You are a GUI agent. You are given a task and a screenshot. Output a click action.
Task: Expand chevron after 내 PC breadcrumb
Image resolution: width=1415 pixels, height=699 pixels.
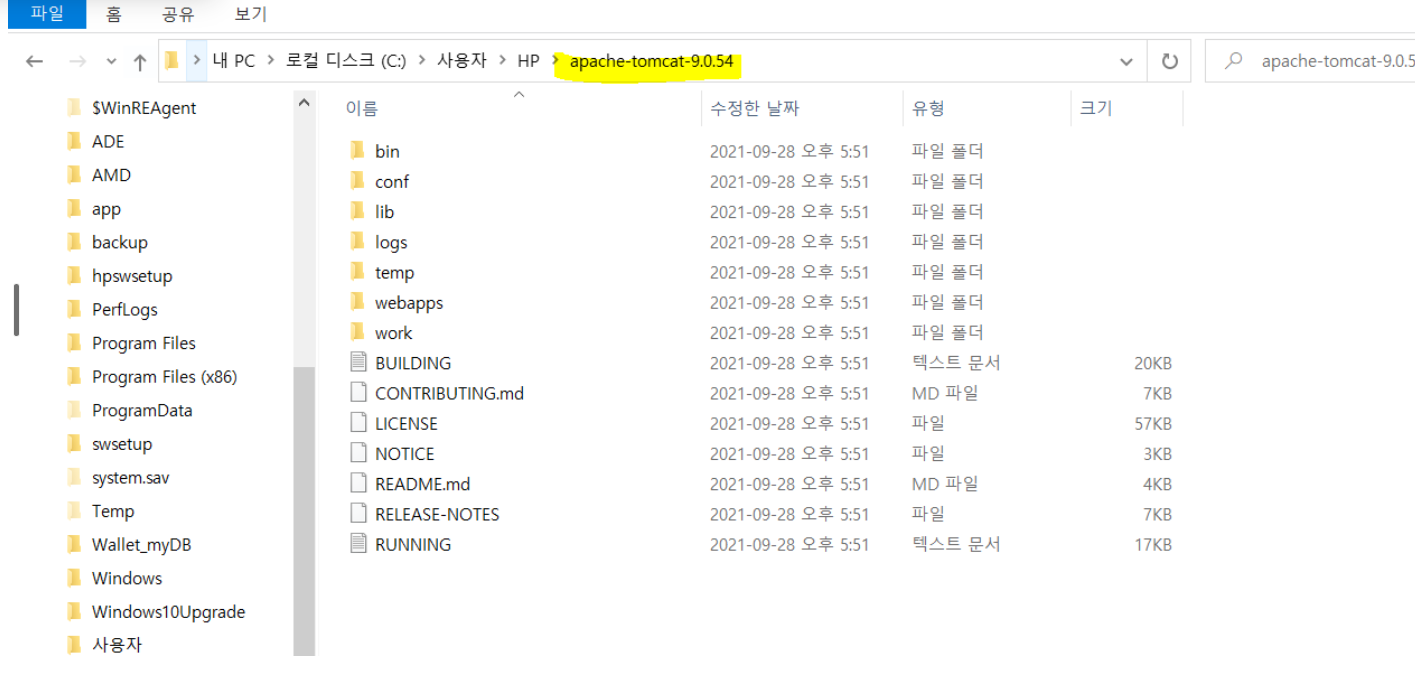[271, 61]
